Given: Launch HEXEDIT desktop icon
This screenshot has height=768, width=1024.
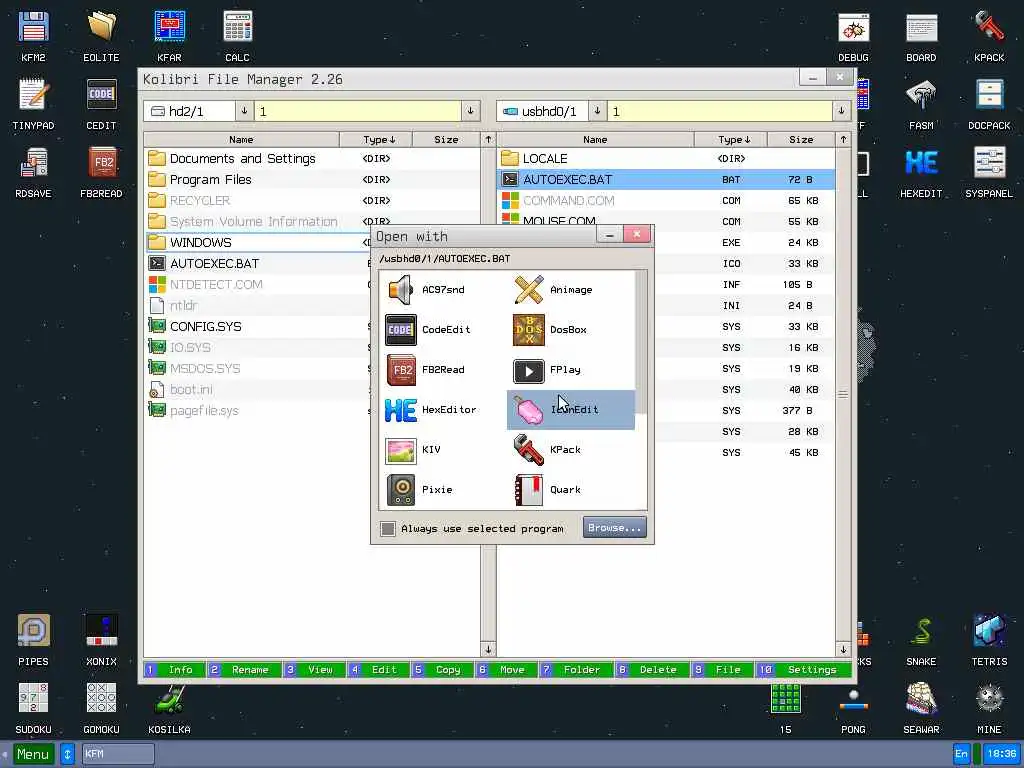Looking at the screenshot, I should click(921, 172).
